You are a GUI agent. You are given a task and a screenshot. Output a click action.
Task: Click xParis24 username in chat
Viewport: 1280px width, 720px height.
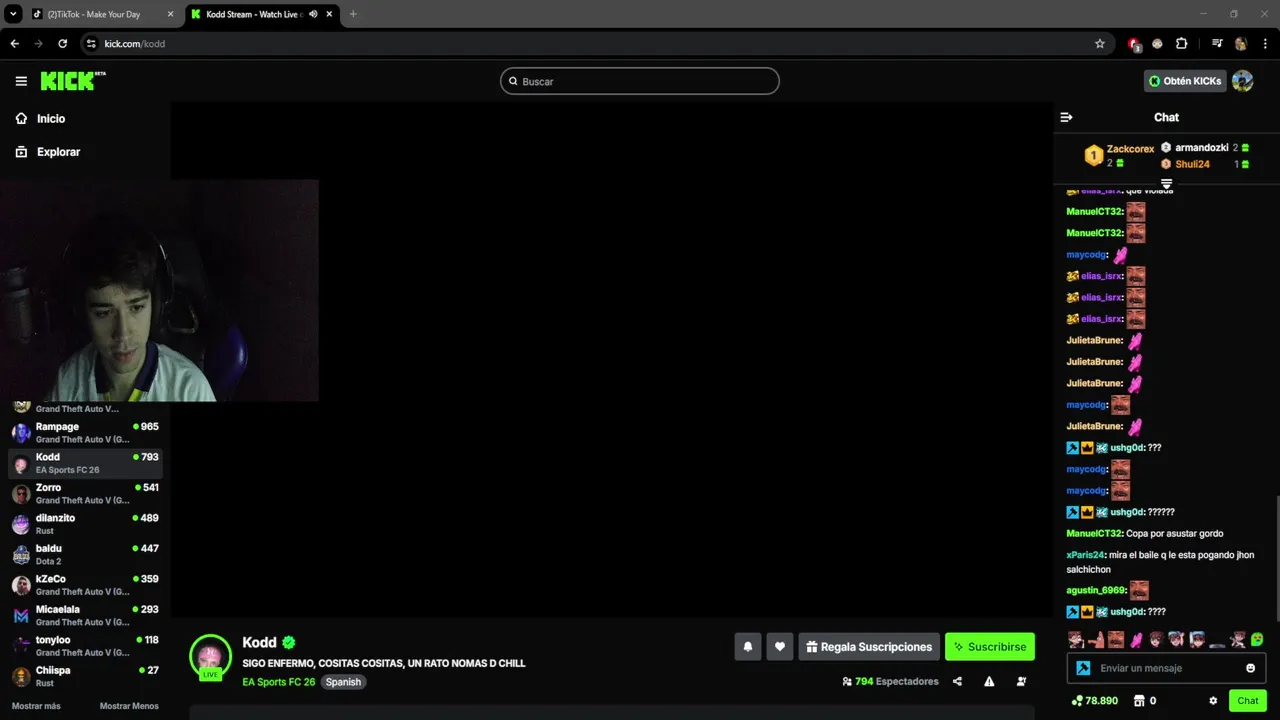(1085, 555)
